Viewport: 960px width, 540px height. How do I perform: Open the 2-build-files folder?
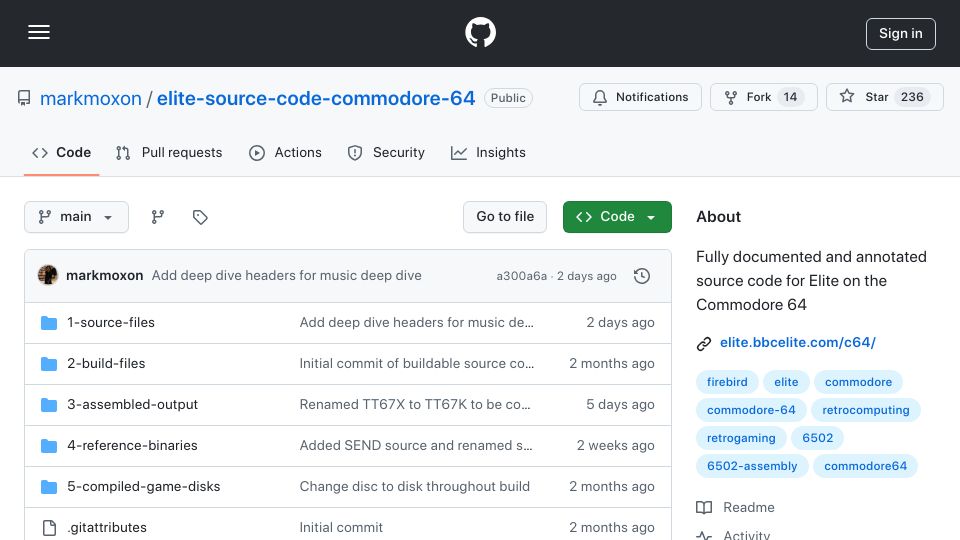[106, 364]
